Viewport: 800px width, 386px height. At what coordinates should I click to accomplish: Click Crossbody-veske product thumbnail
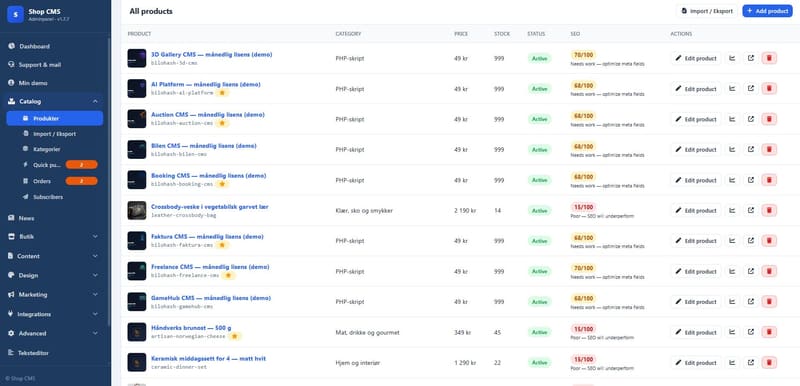pyautogui.click(x=137, y=211)
